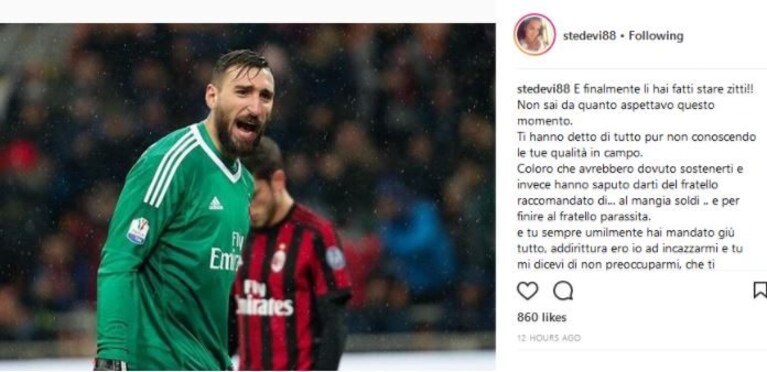Click Coppa Italia badge on green sleeve
The width and height of the screenshot is (767, 372).
(138, 231)
